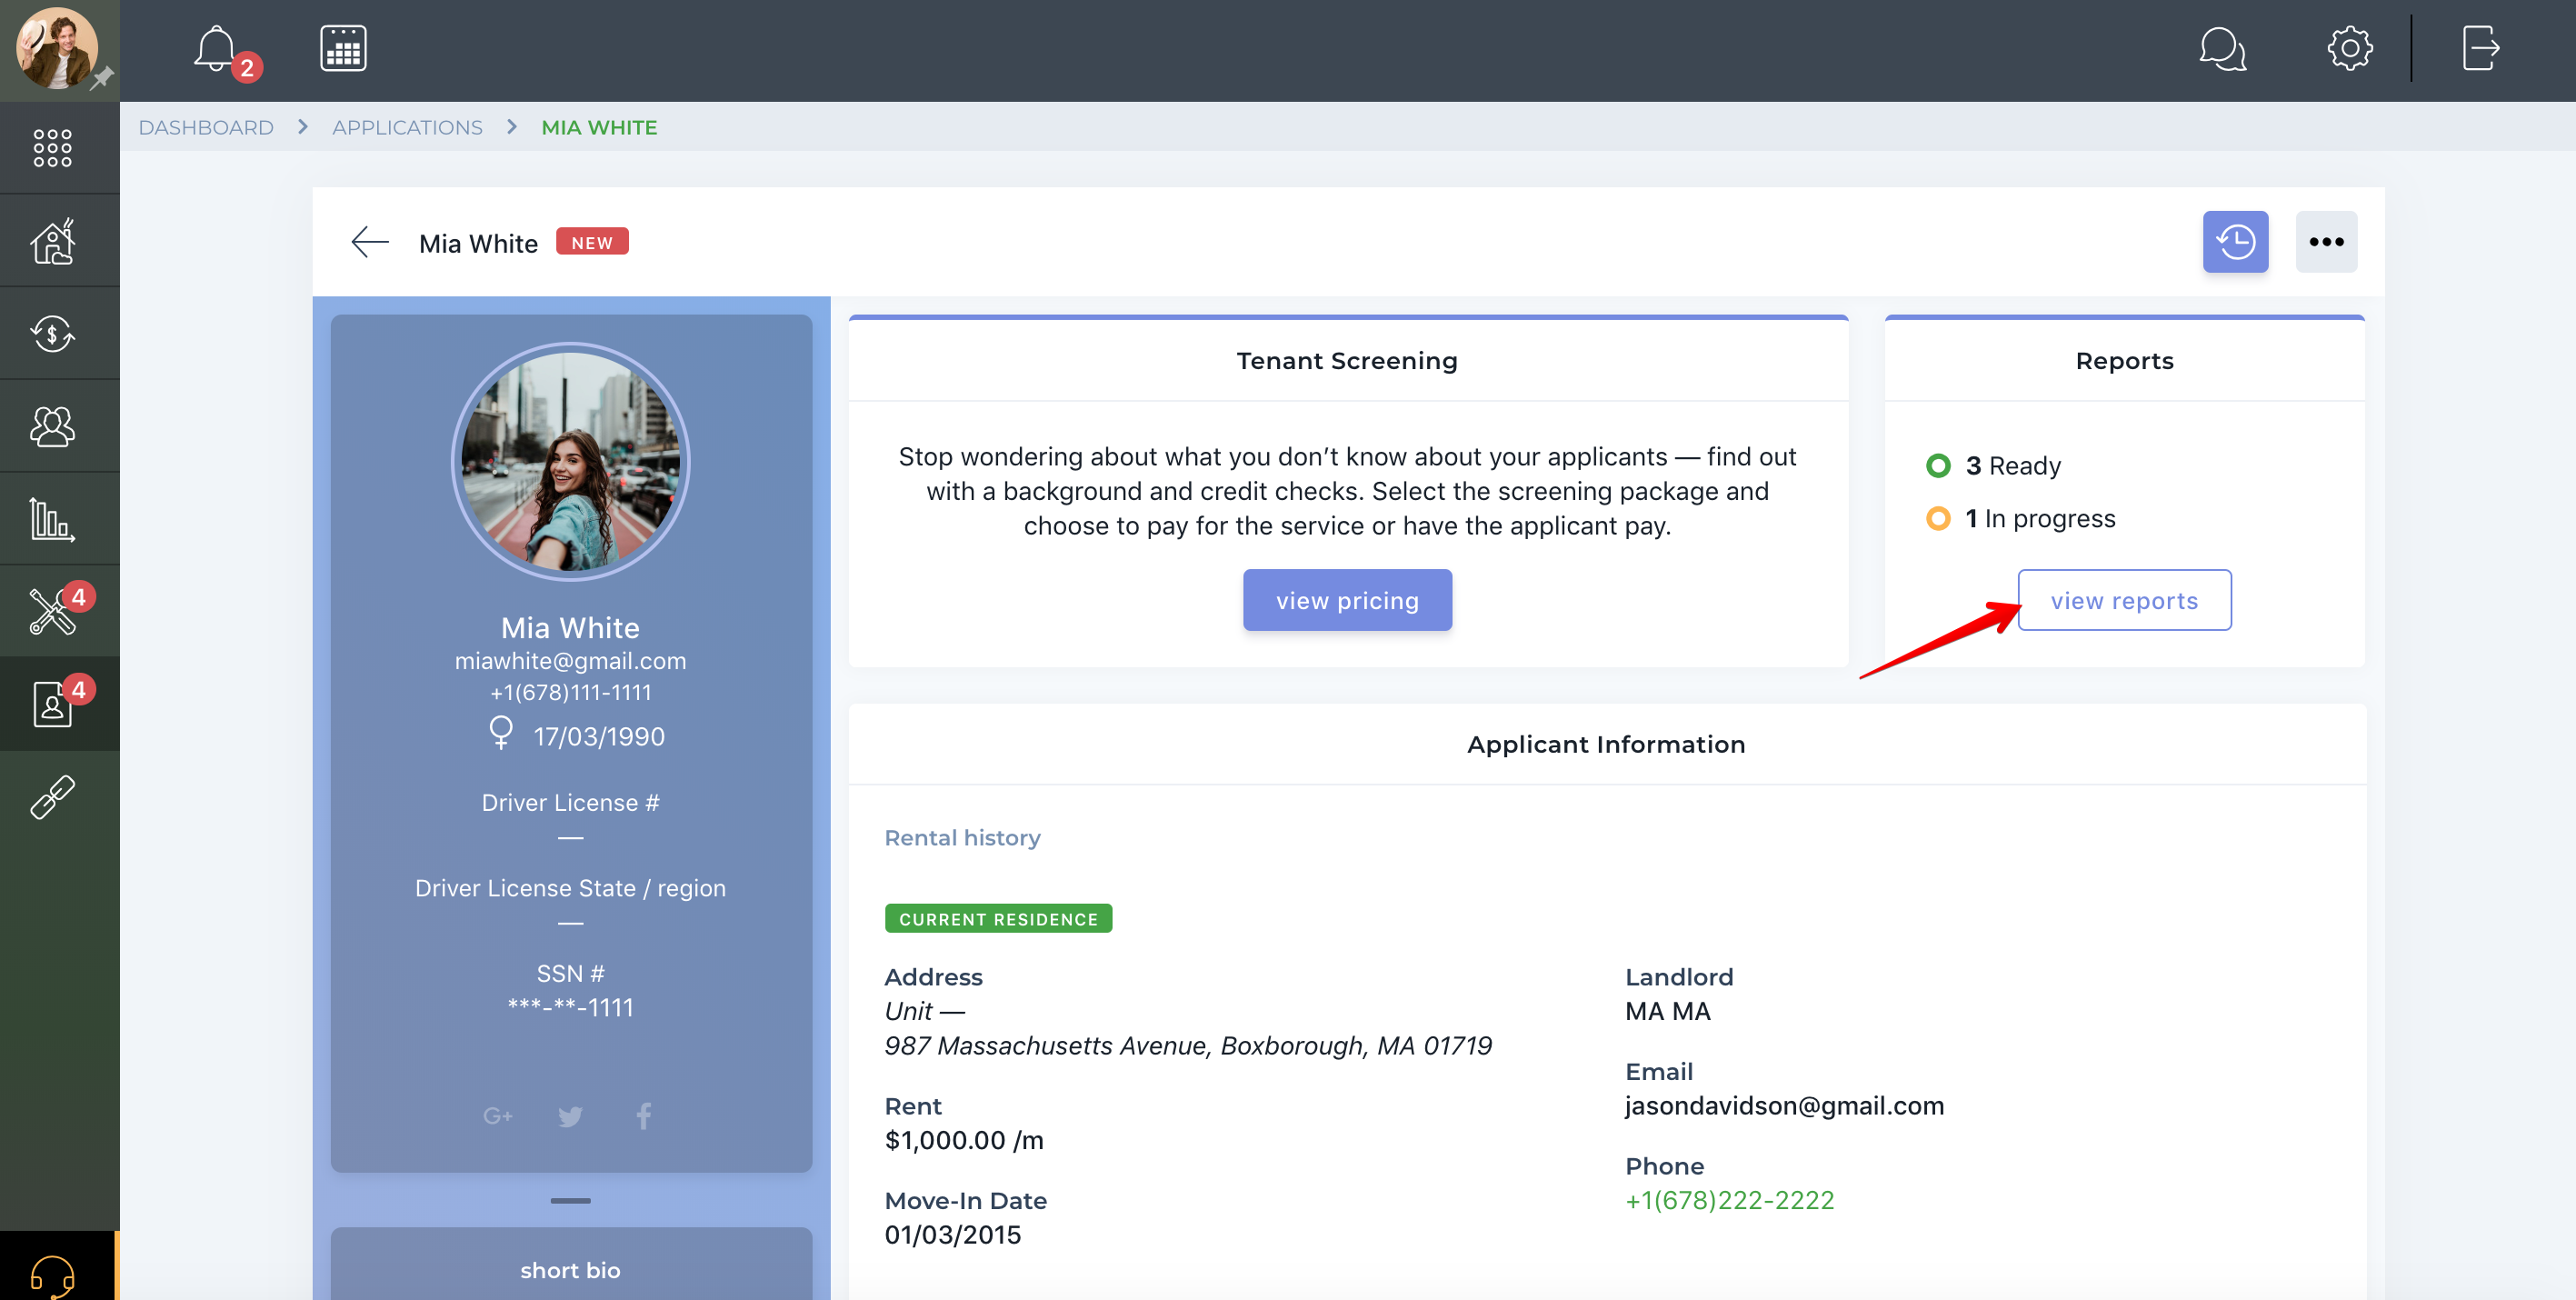
Task: Click the masked SSN ***-**-1111
Action: (x=570, y=1007)
